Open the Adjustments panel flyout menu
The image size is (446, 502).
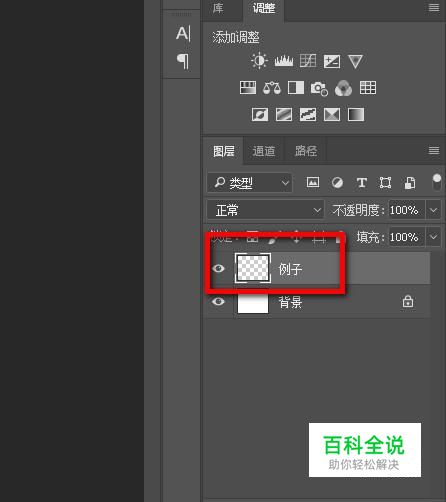click(x=434, y=8)
